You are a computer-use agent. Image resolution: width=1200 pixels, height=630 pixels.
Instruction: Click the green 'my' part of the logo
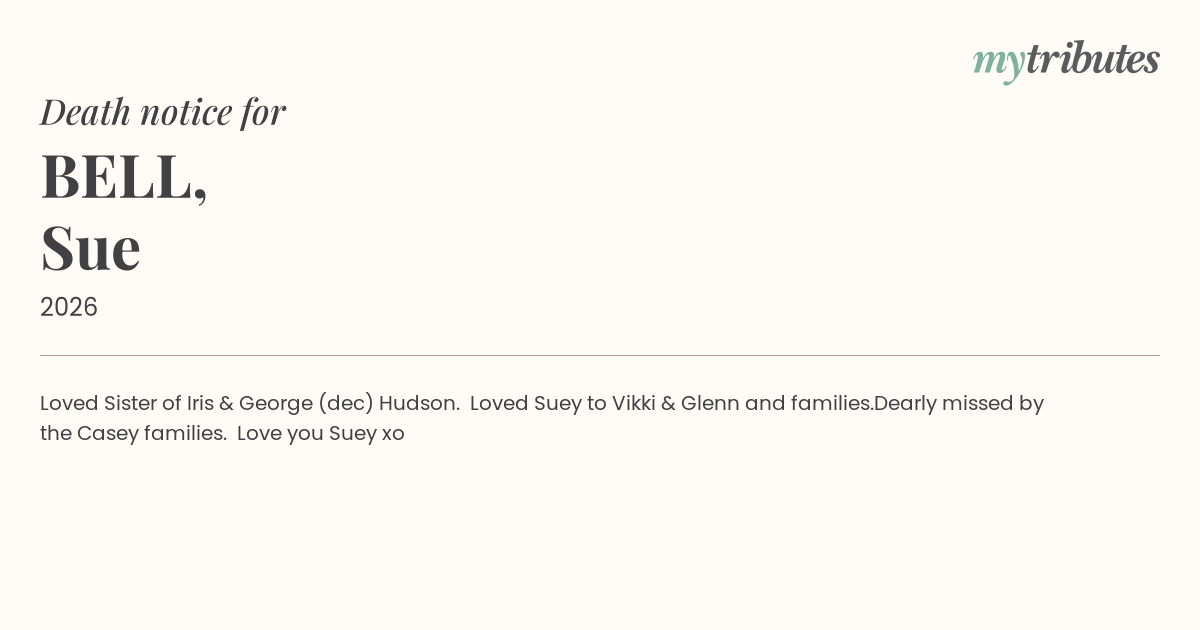[x=999, y=62]
